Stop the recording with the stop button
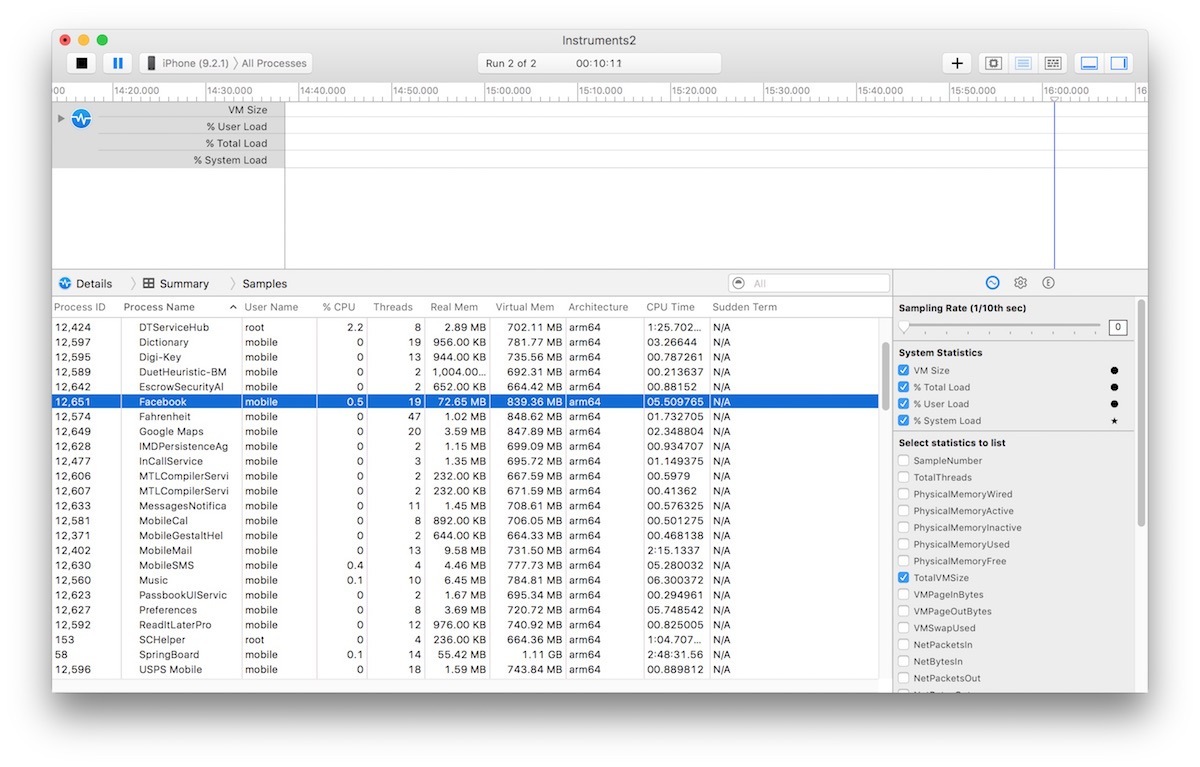 click(82, 63)
